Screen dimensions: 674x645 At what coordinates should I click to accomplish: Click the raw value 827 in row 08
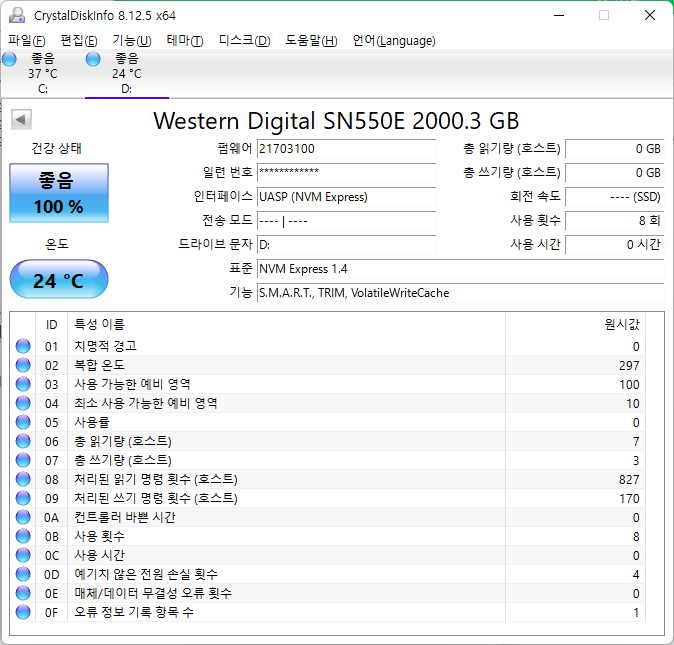[629, 480]
